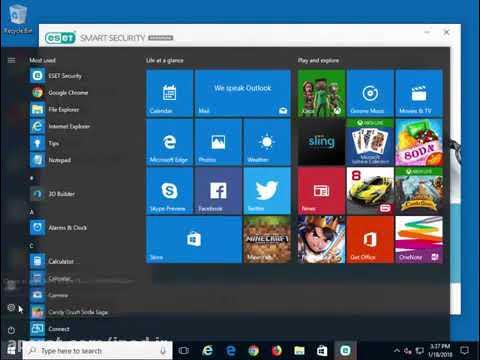
Task: Jump to letter C app group header
Action: point(32,246)
